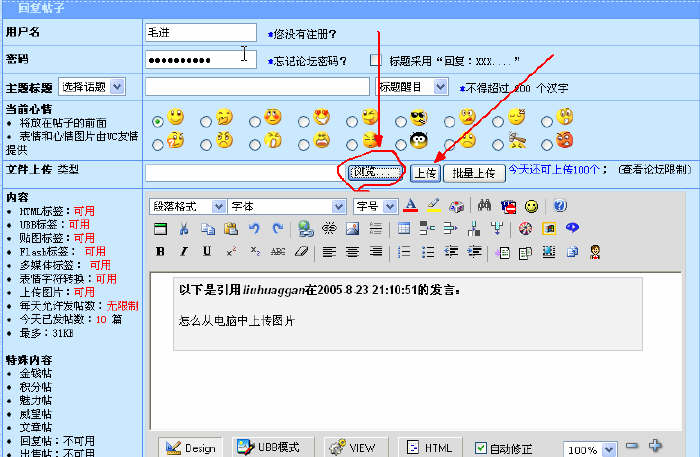Click the 浏览... browse button
The image size is (700, 457).
(x=375, y=173)
